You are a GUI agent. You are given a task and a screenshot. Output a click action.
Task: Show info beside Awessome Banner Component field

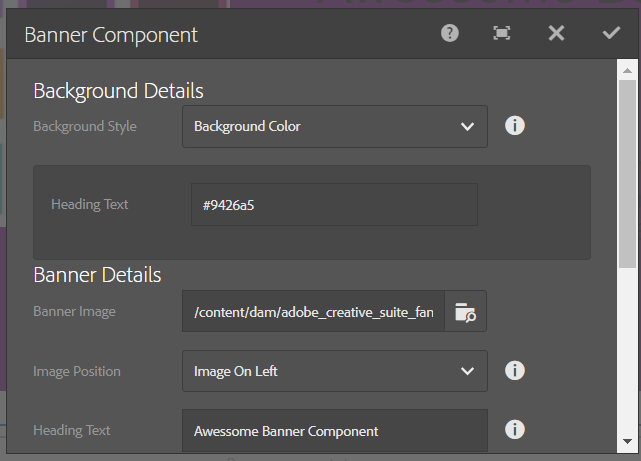point(515,430)
